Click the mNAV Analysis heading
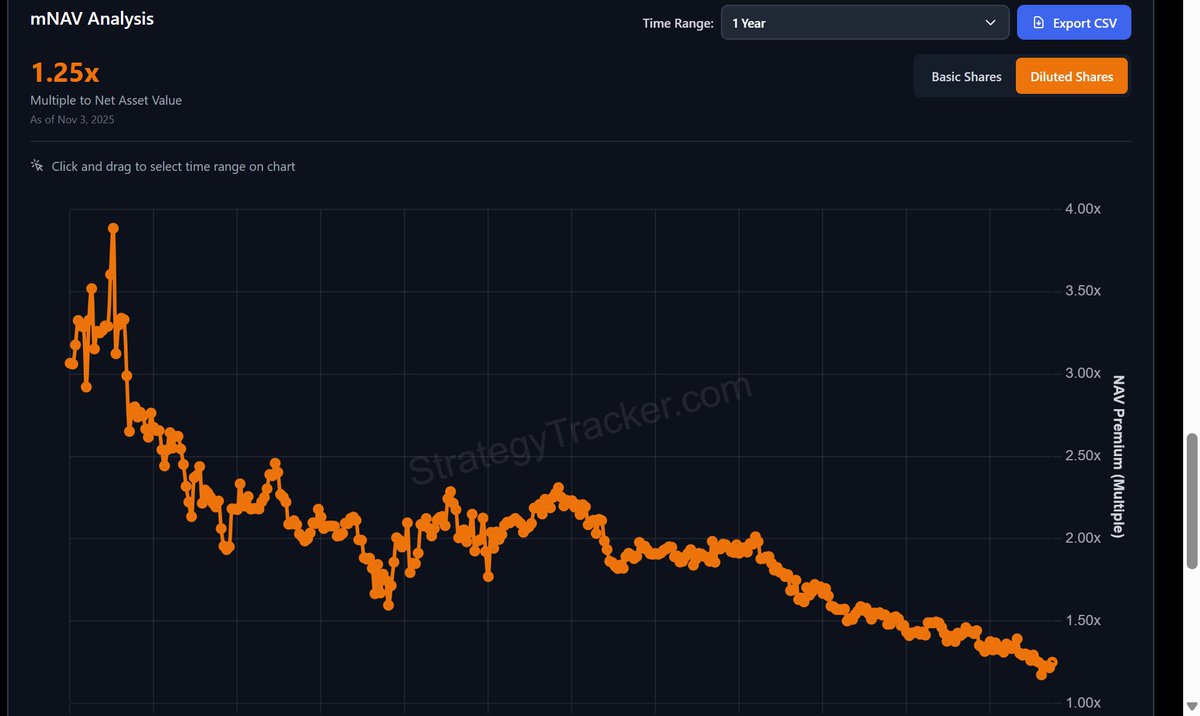 click(92, 18)
